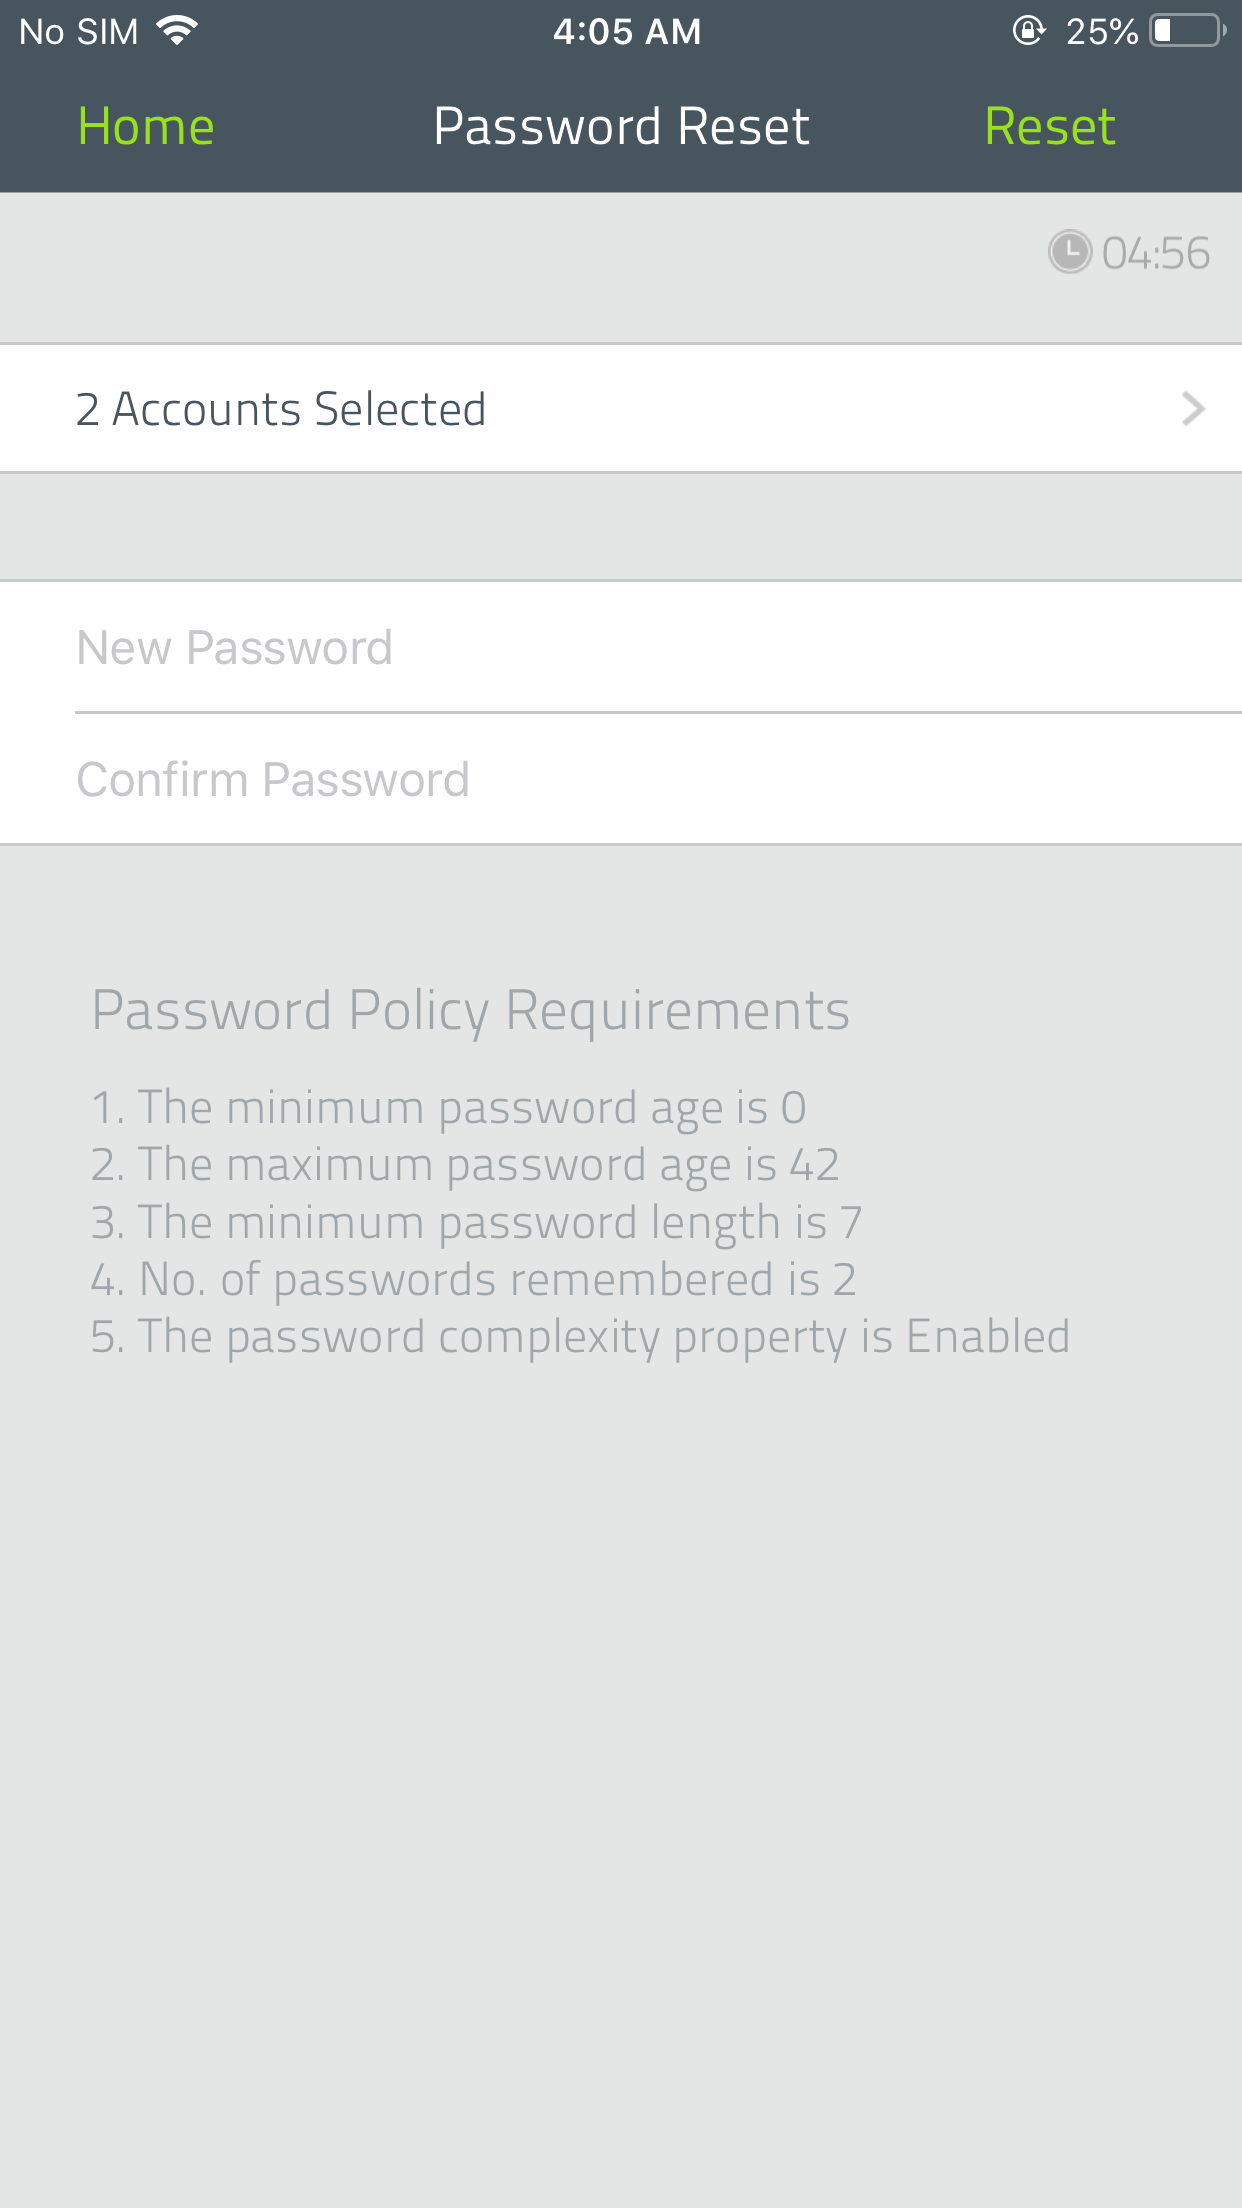This screenshot has height=2208, width=1242.
Task: Tap the disclosure arrow on the accounts row
Action: click(x=1190, y=408)
